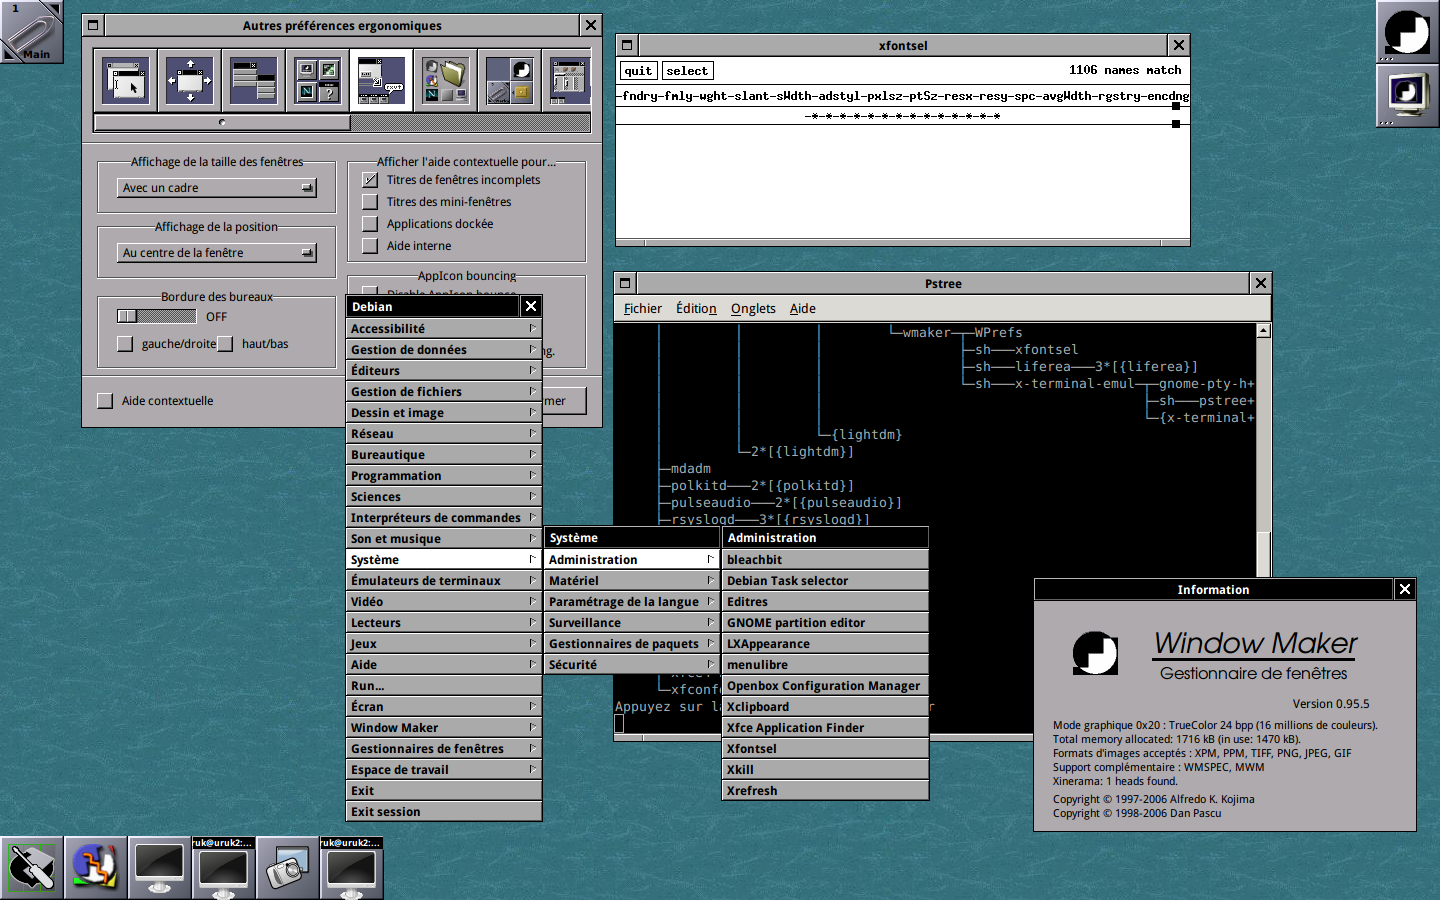Expand Gestion de données submenu

444,349
